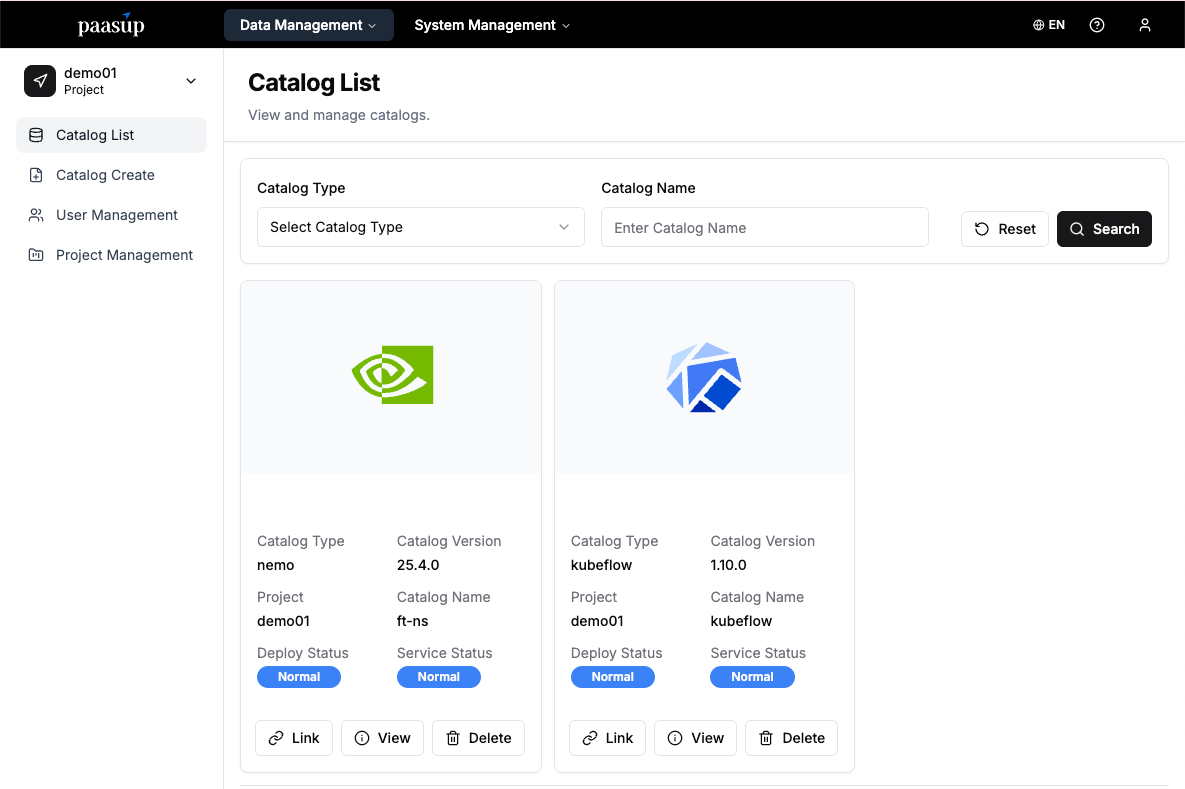Reset the catalog filters
Viewport: 1185px width, 789px height.
(1004, 229)
